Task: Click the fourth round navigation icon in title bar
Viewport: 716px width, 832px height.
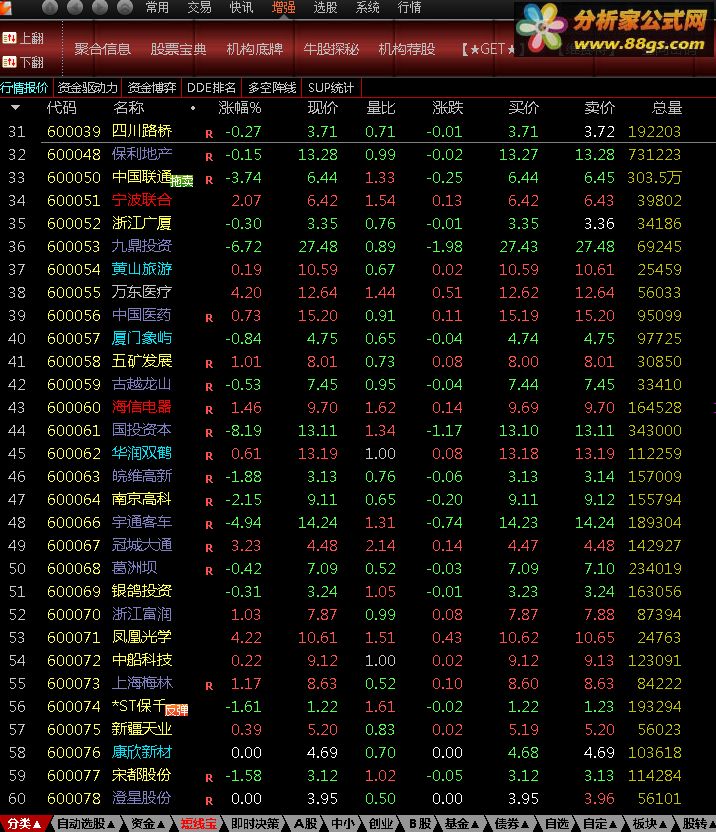Action: [124, 7]
